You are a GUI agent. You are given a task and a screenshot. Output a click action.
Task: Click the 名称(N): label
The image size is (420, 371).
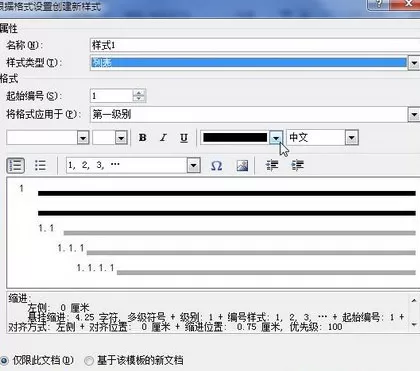click(x=25, y=45)
